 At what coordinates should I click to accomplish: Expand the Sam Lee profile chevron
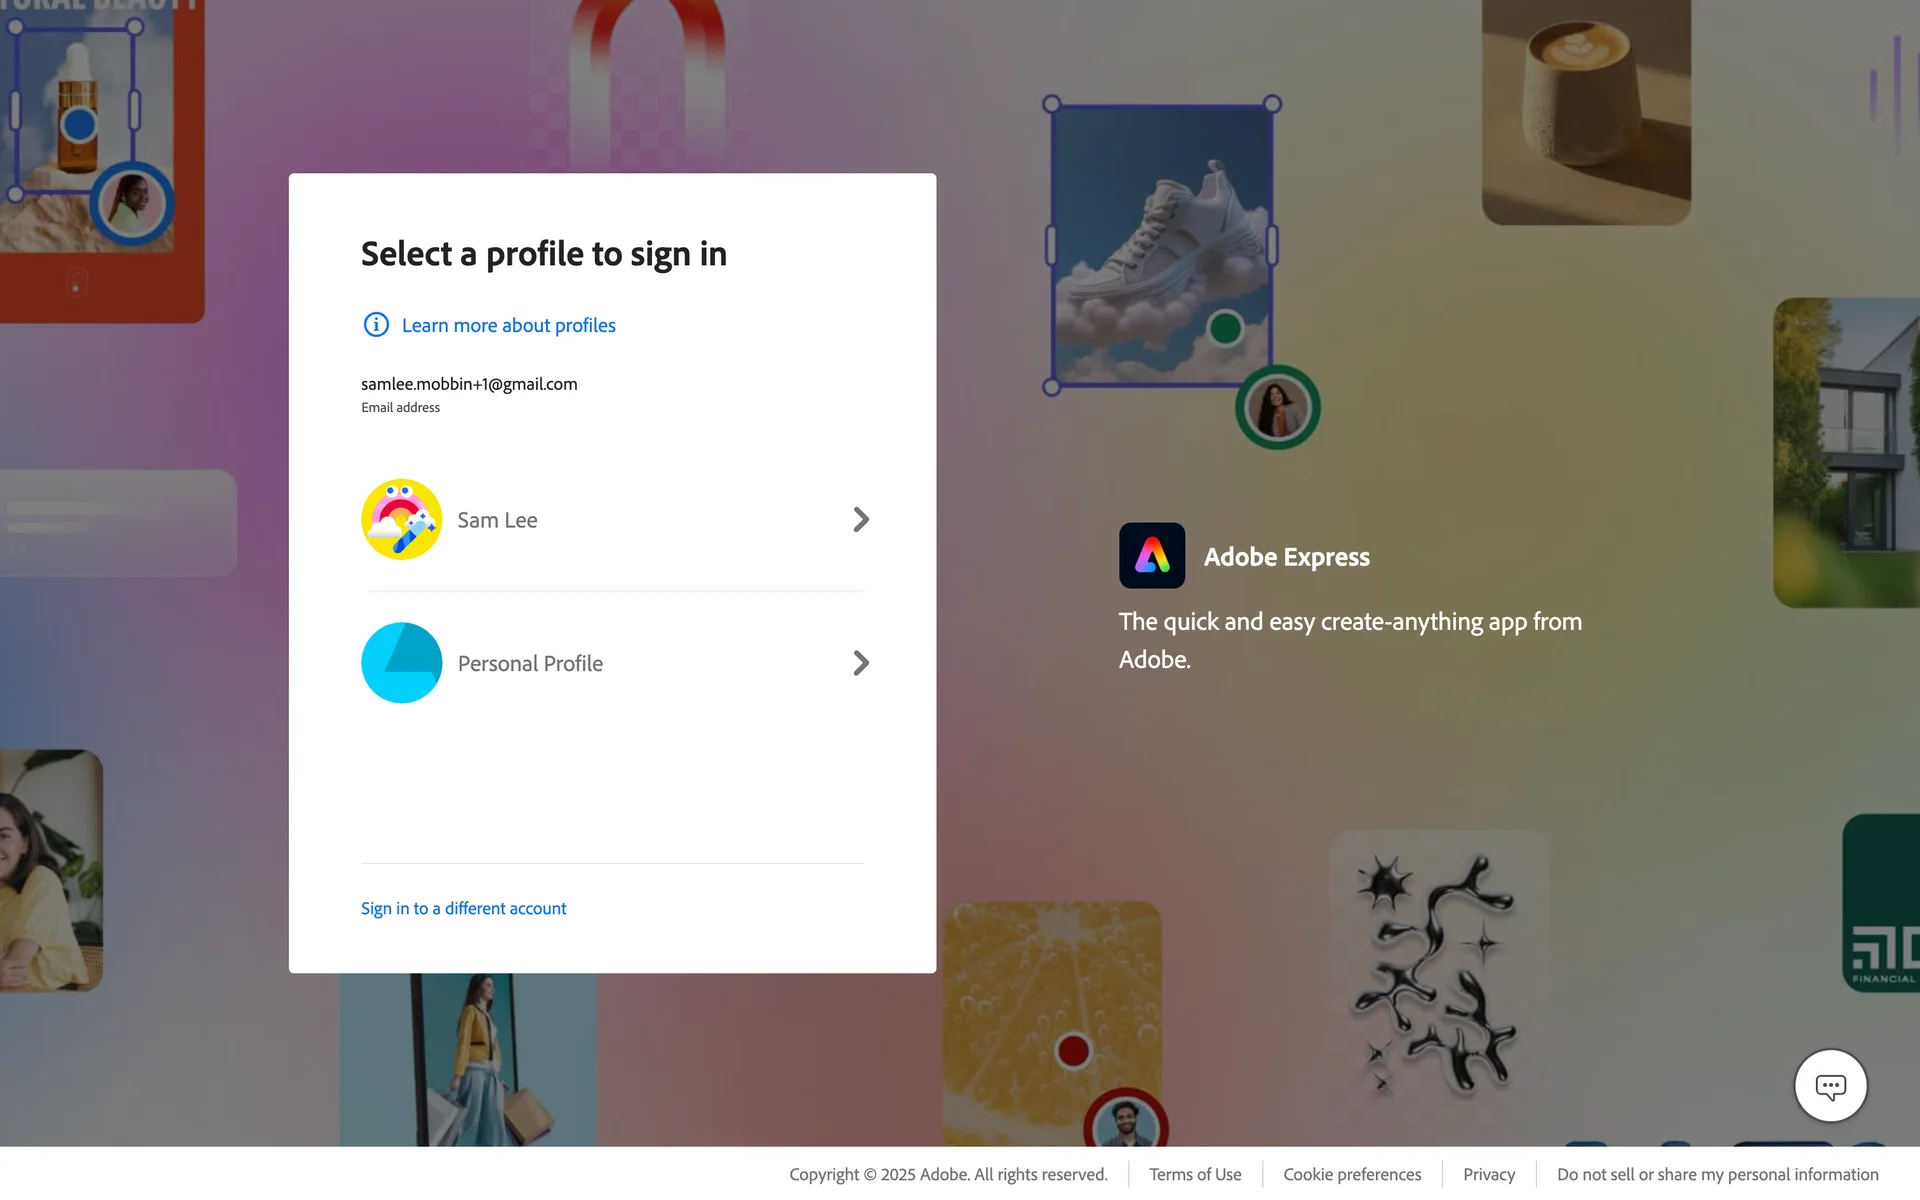tap(860, 520)
